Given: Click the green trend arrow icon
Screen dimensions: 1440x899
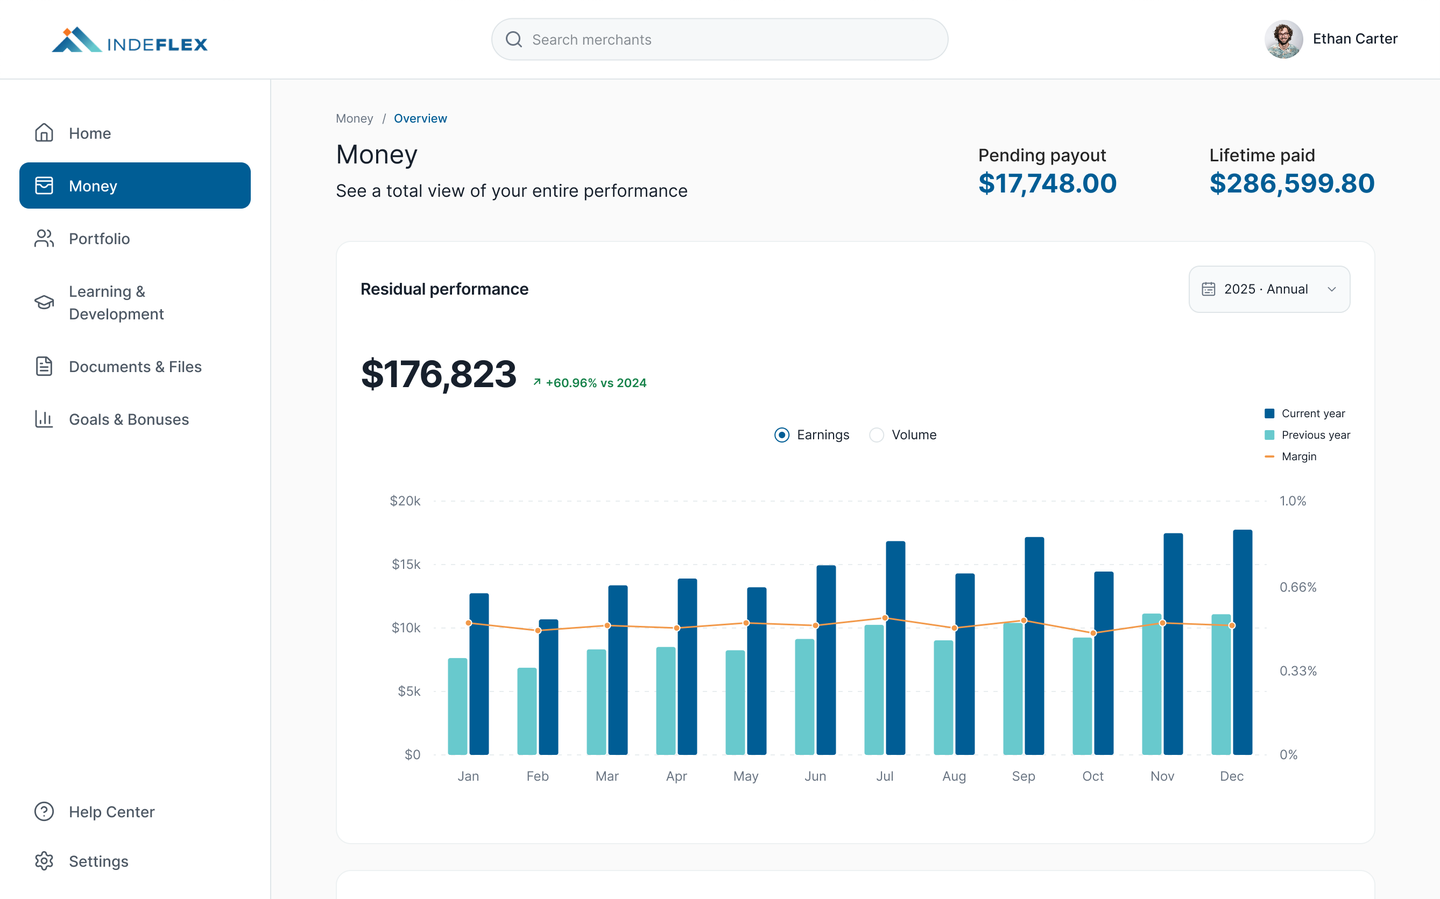Looking at the screenshot, I should 537,382.
